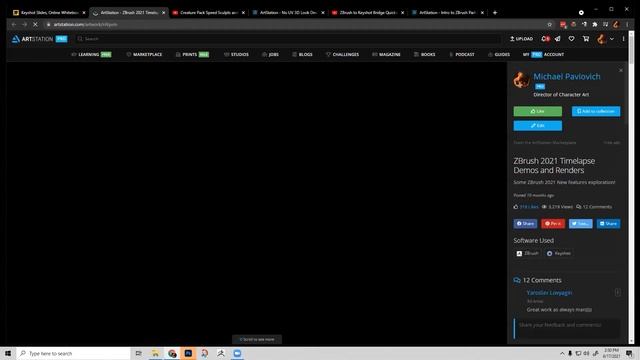This screenshot has width=640, height=360.
Task: Open Michael Pavlovich profile link
Action: coord(567,76)
